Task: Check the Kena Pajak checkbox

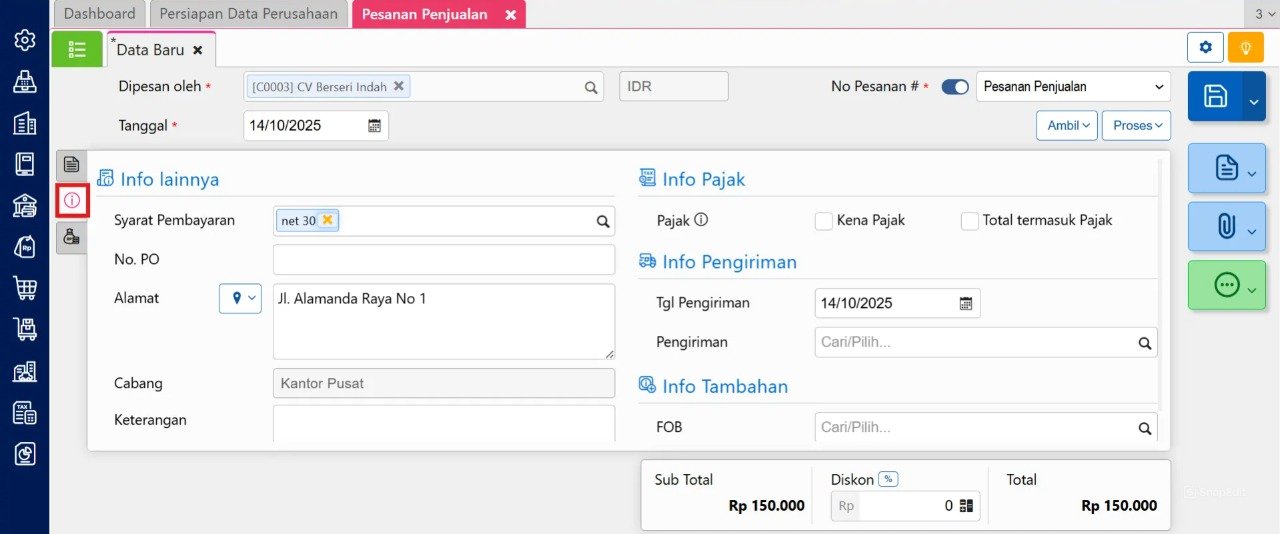Action: click(x=824, y=221)
